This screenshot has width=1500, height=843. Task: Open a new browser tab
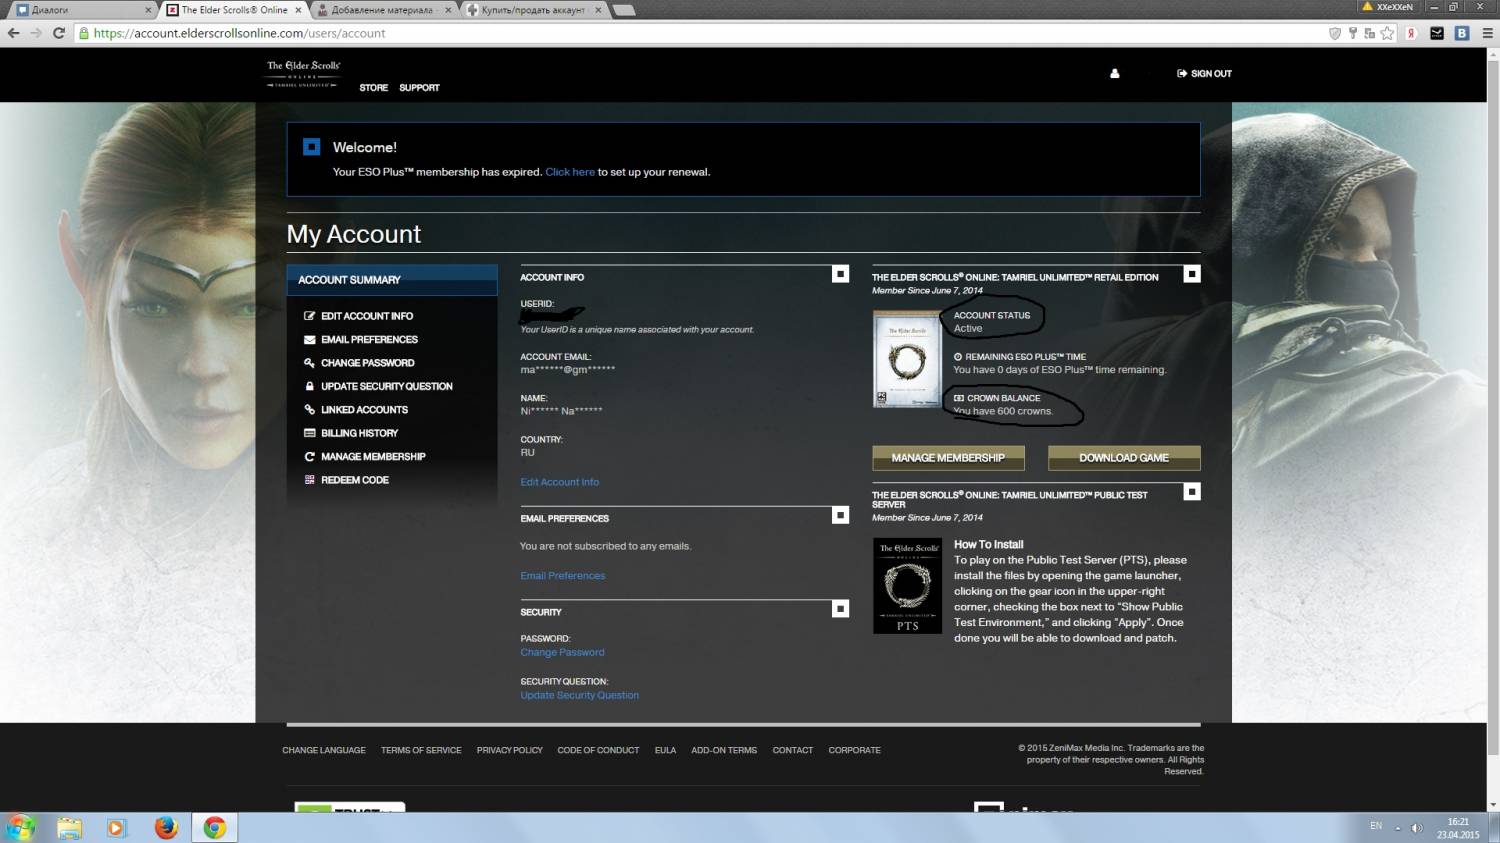click(x=624, y=10)
